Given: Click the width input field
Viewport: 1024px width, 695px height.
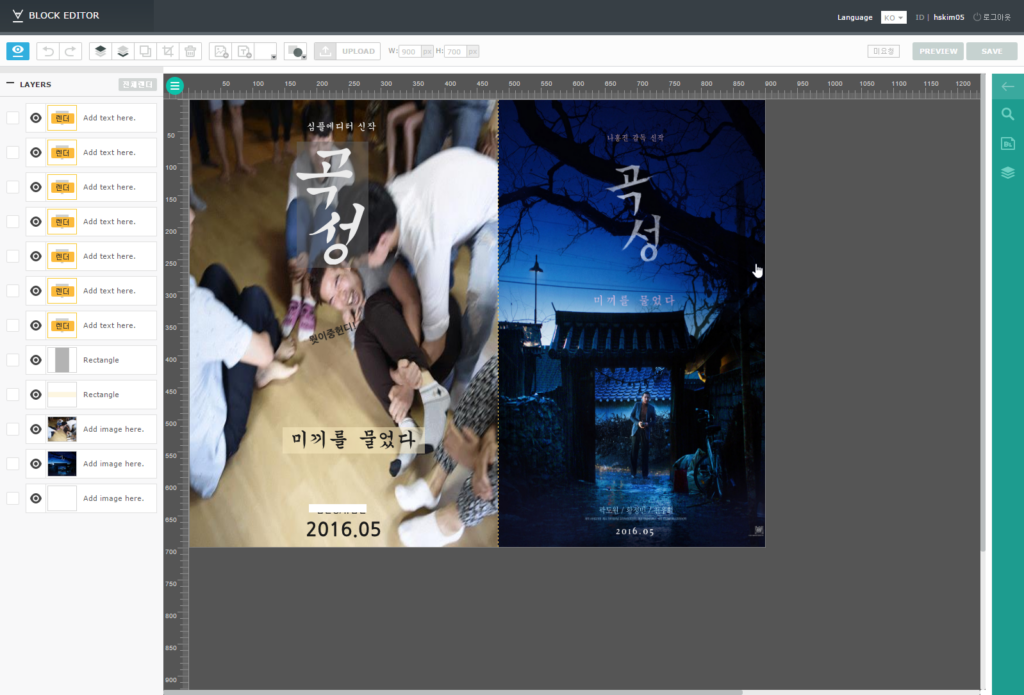Looking at the screenshot, I should [410, 51].
